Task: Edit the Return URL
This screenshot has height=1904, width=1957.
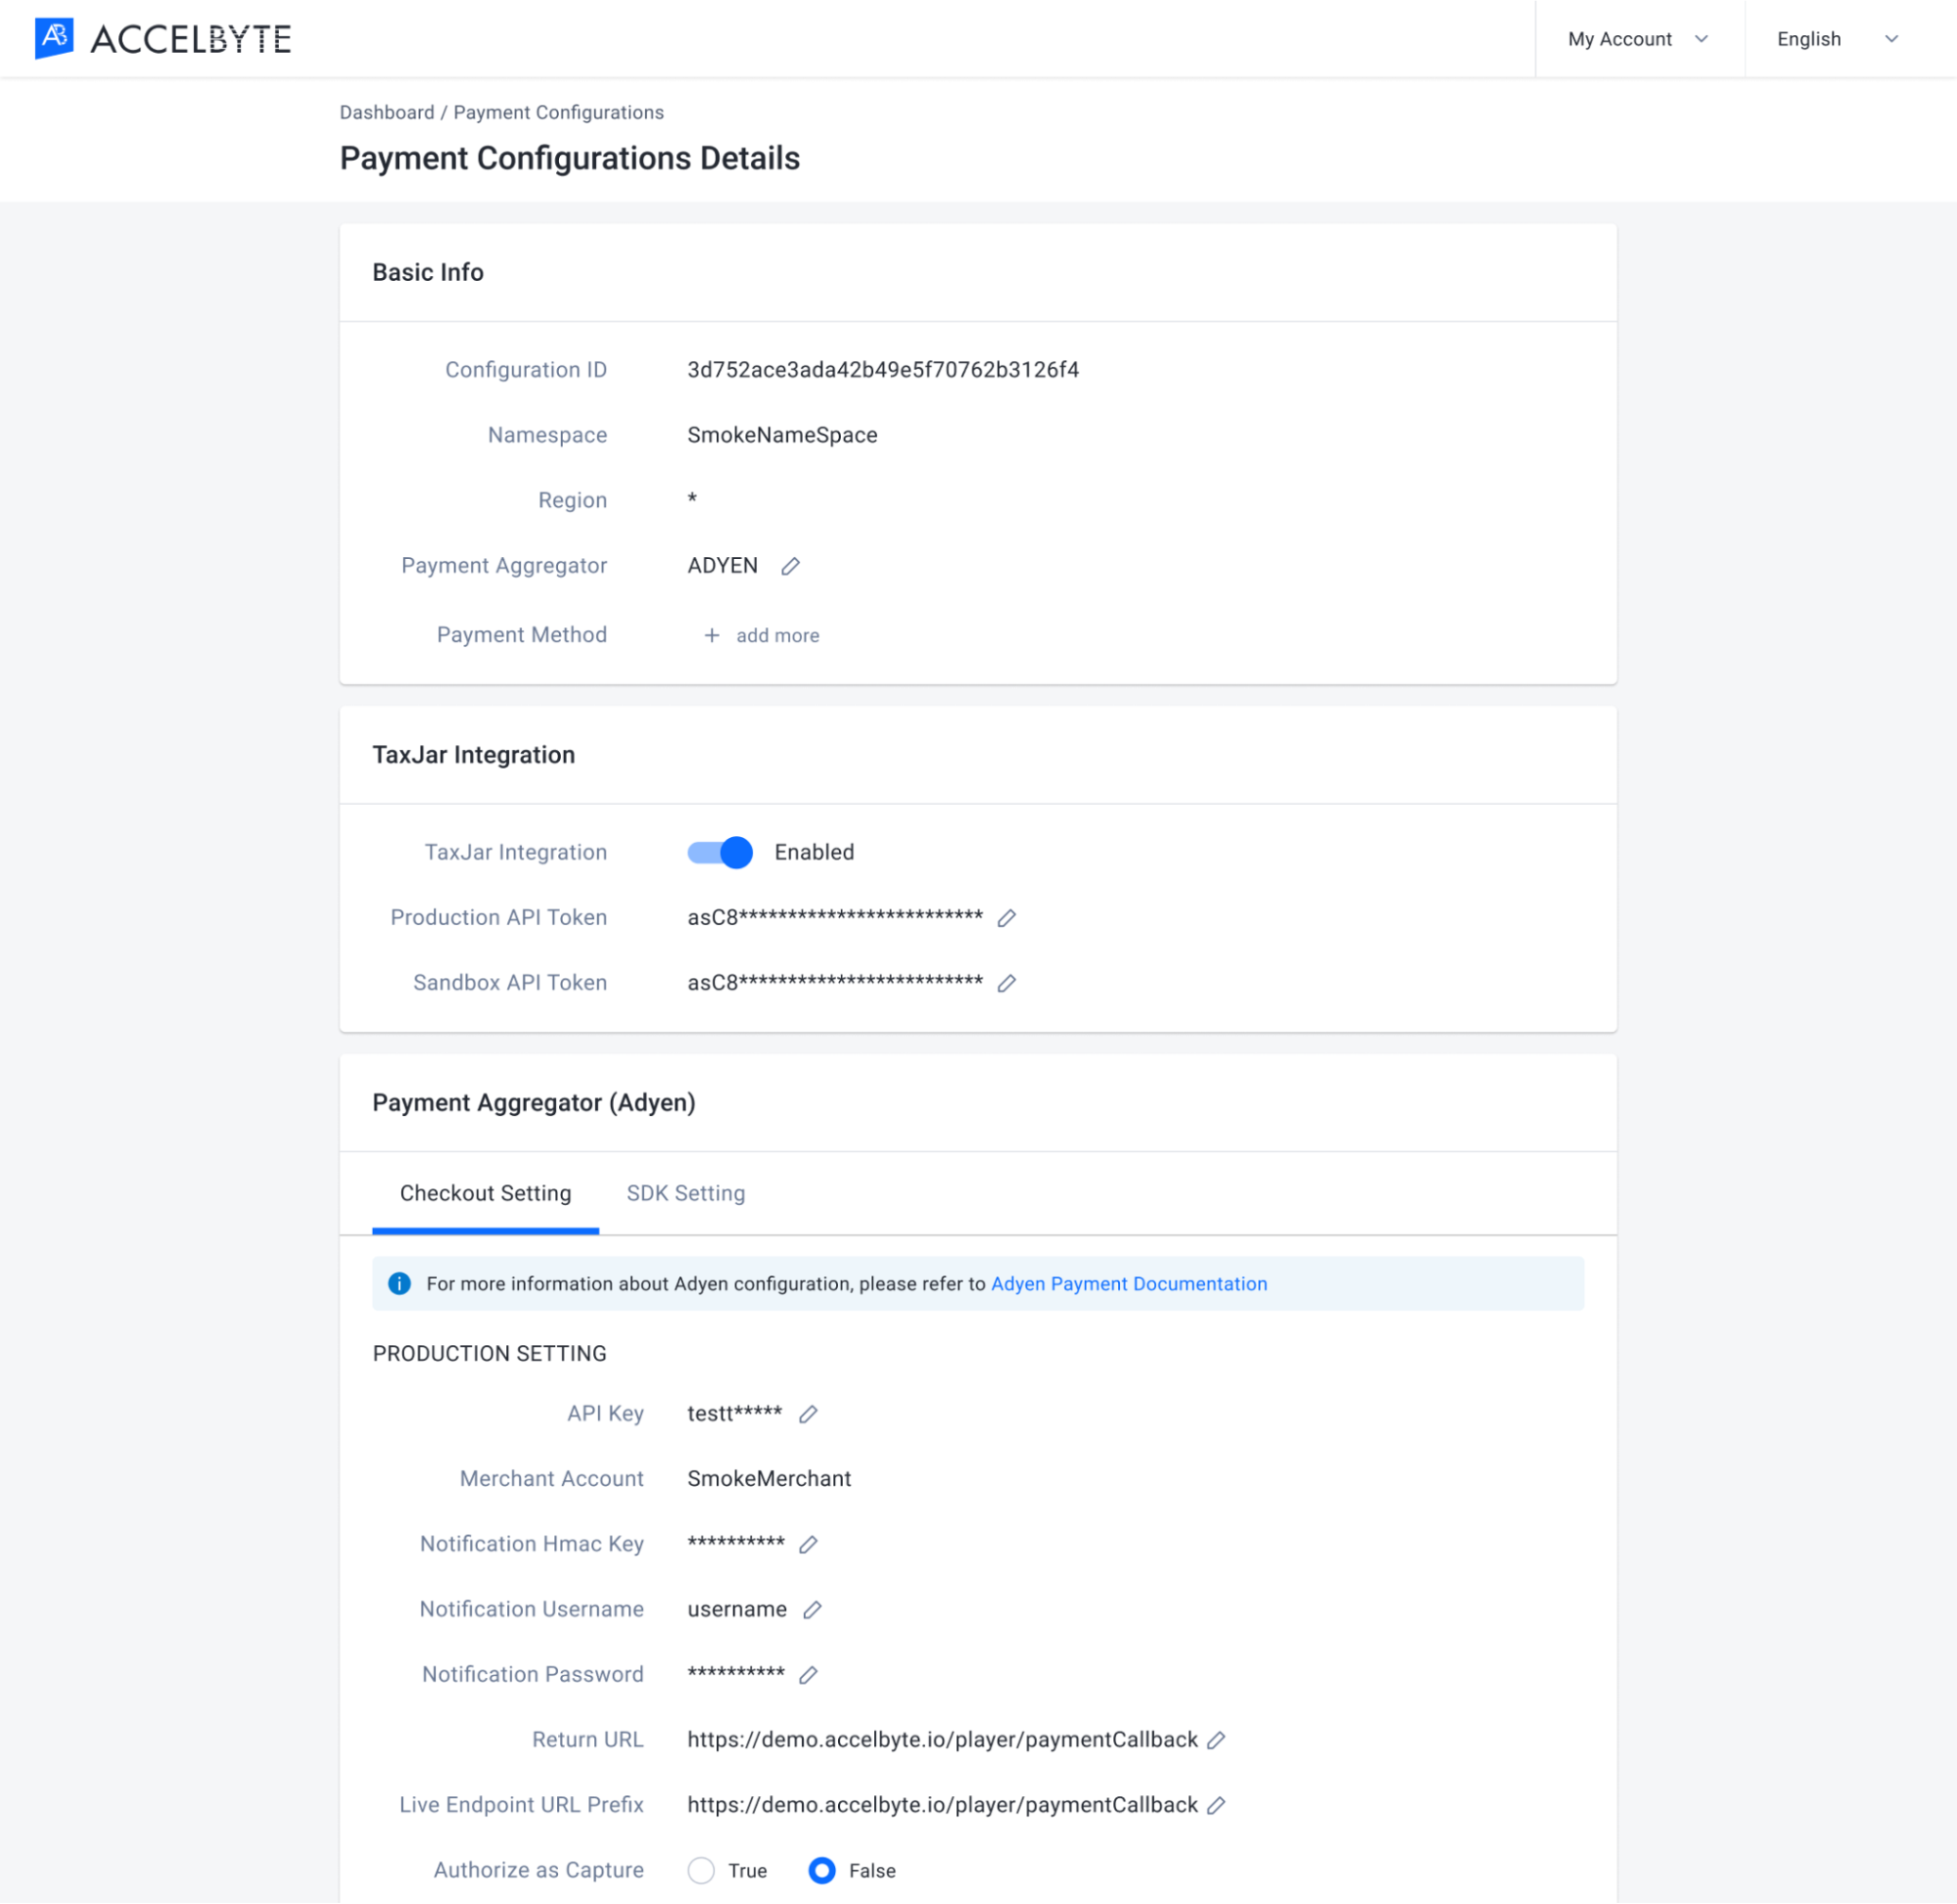Action: 1216,1739
